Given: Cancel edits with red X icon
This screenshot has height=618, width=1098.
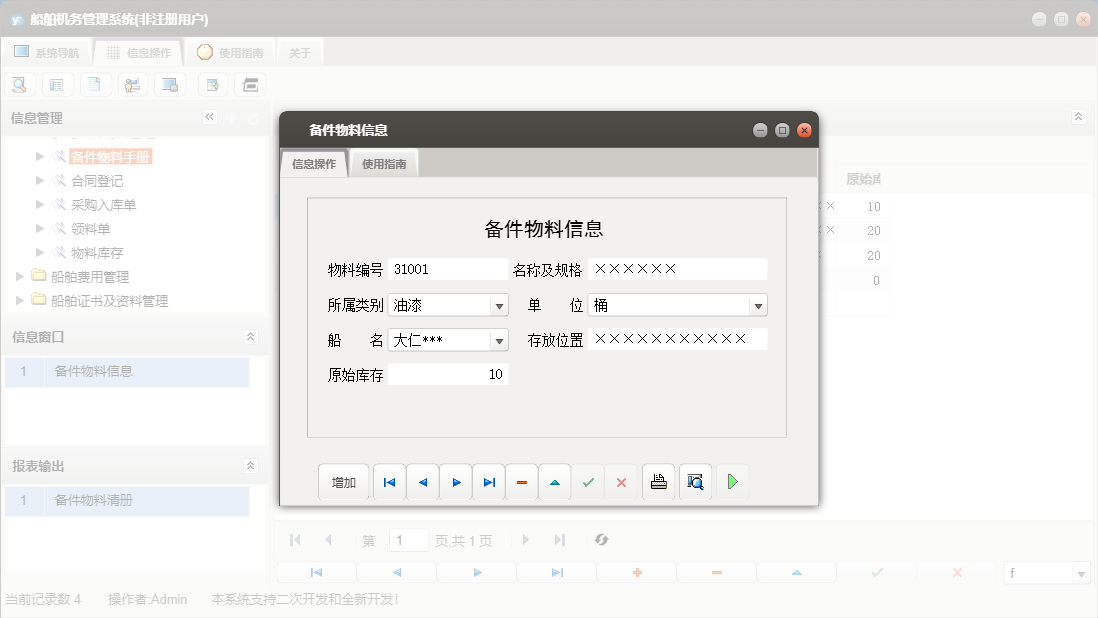Looking at the screenshot, I should coord(621,481).
